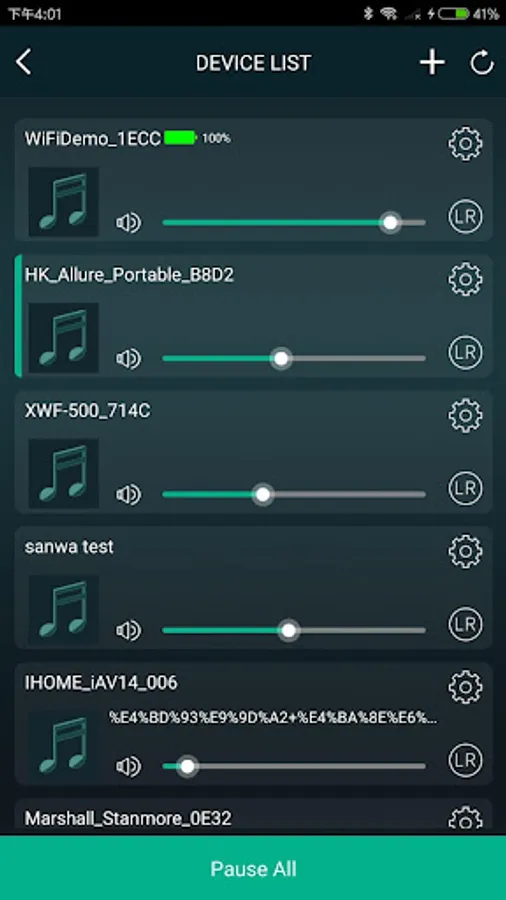Tap the encoded track title under IHOME_iAV14_006

click(x=273, y=718)
